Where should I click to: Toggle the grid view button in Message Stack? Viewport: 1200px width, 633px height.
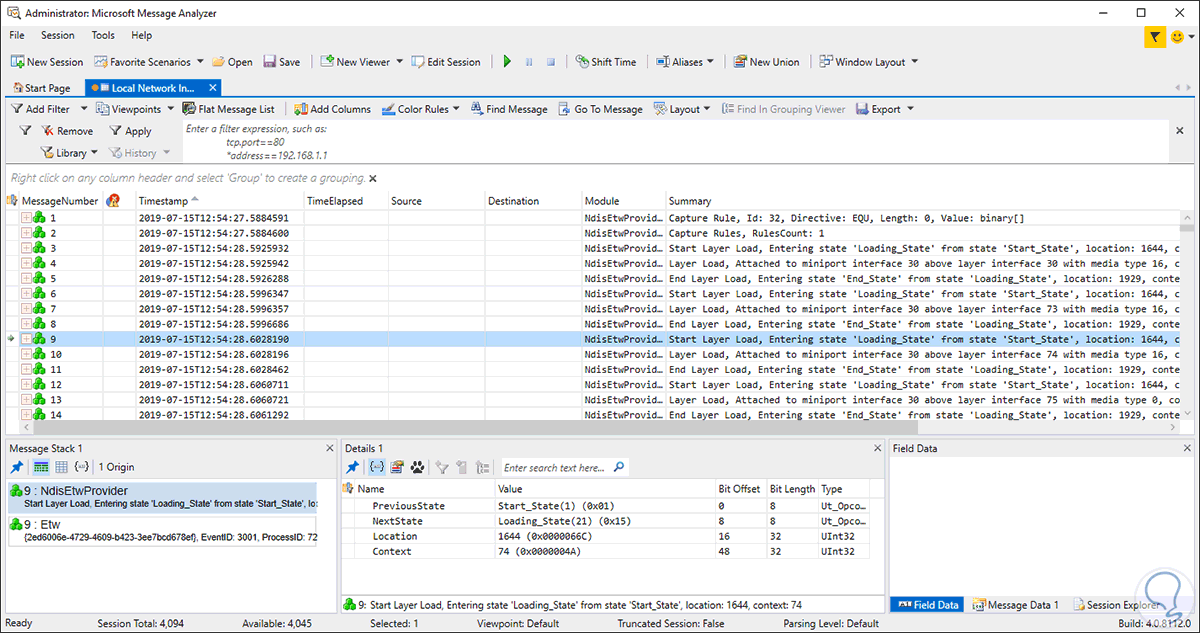pos(62,467)
